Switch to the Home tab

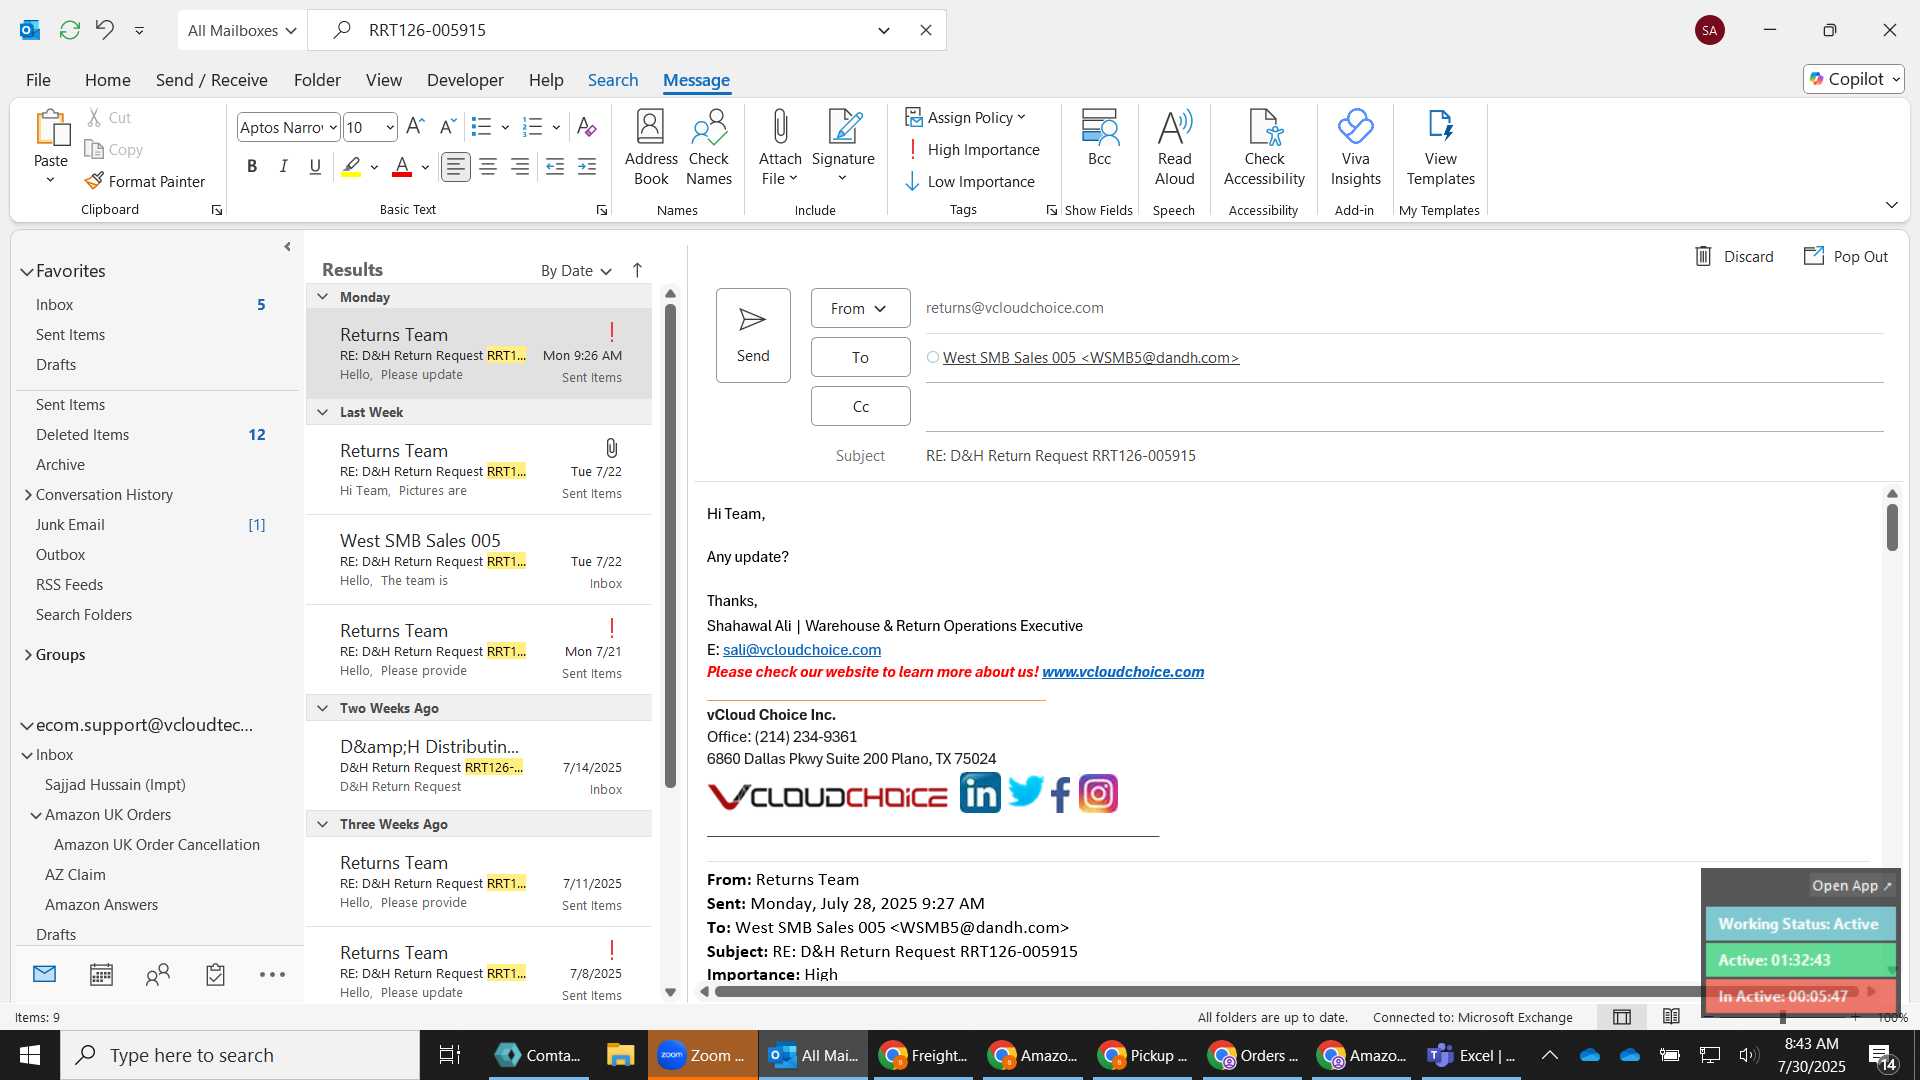107,79
